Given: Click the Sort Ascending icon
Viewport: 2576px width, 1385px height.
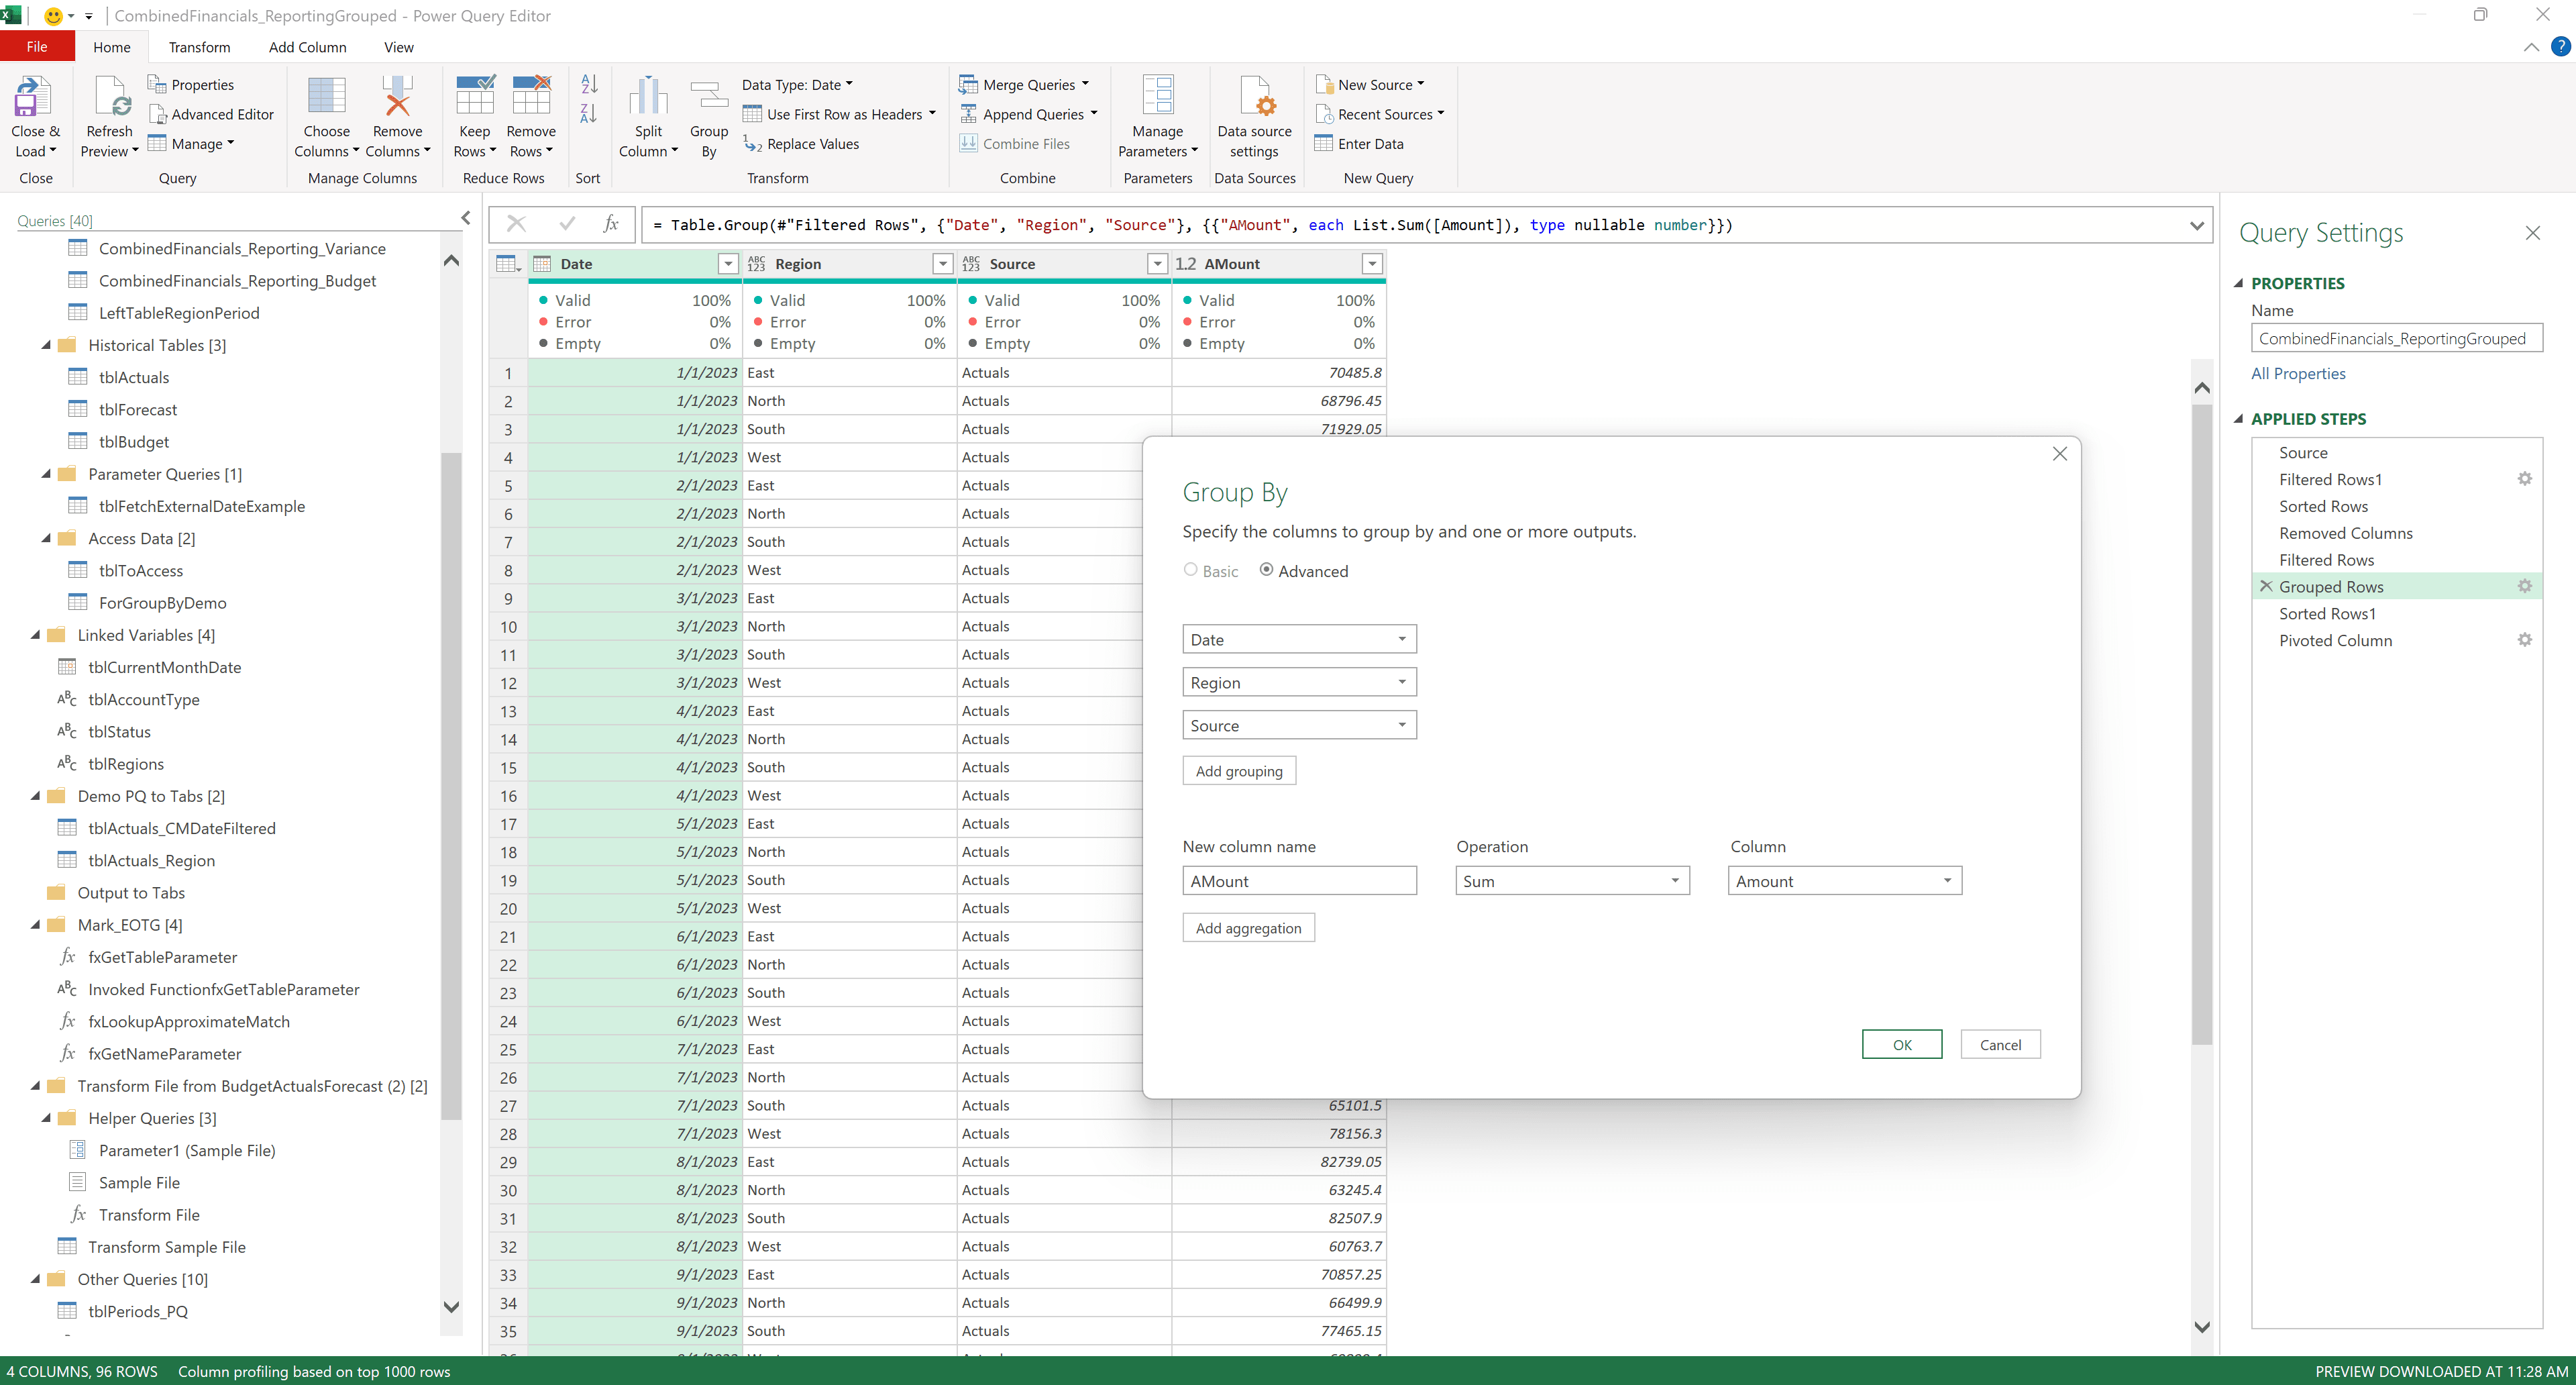Looking at the screenshot, I should coord(589,85).
